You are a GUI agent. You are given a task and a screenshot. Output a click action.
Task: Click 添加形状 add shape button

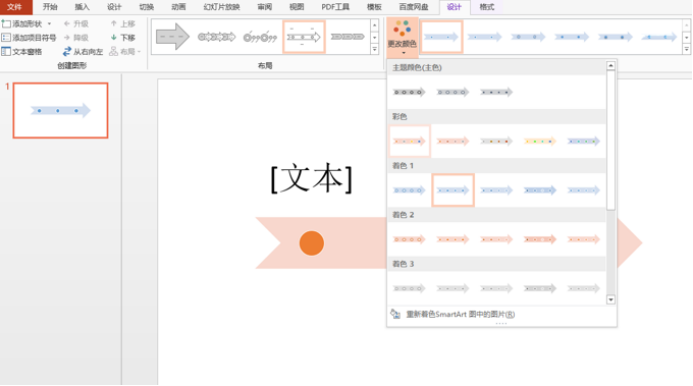tap(22, 23)
